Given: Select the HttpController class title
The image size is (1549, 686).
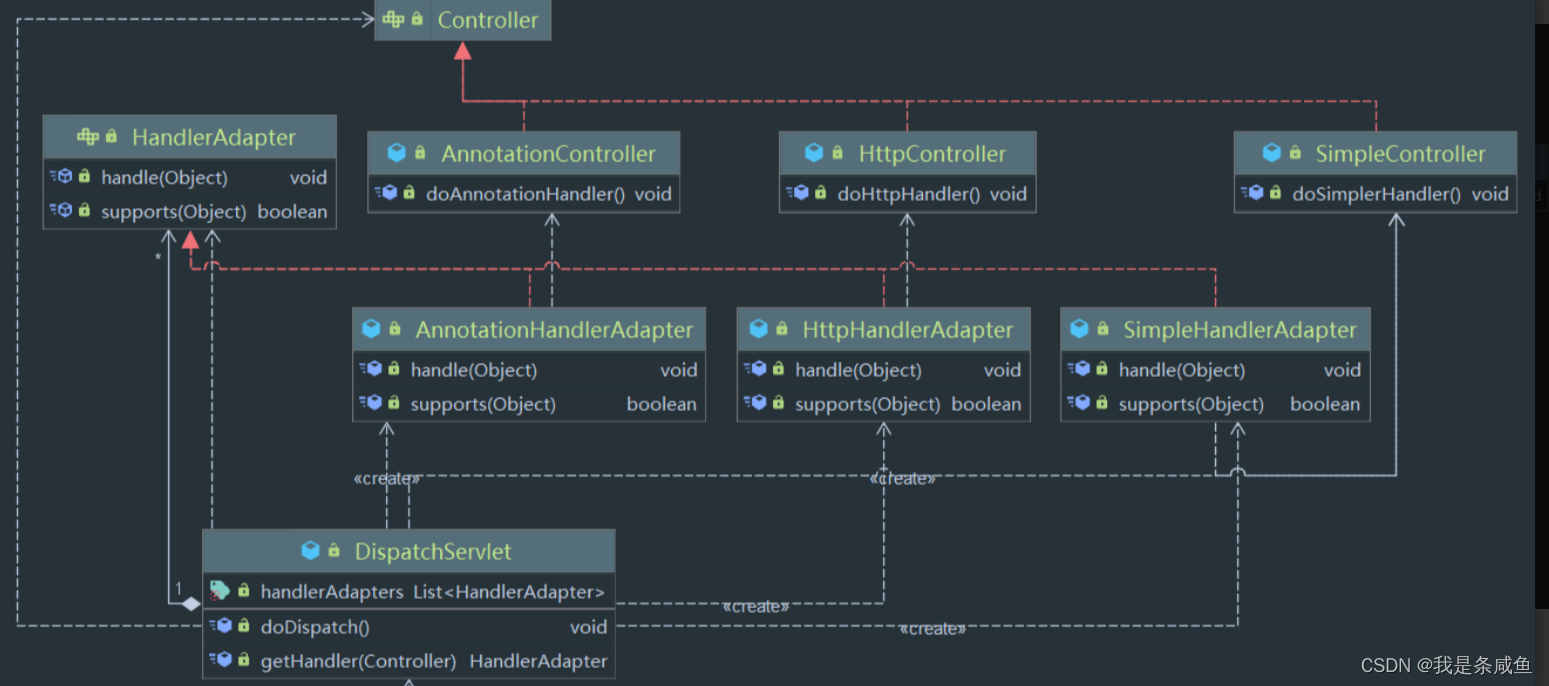Looking at the screenshot, I should tap(932, 154).
